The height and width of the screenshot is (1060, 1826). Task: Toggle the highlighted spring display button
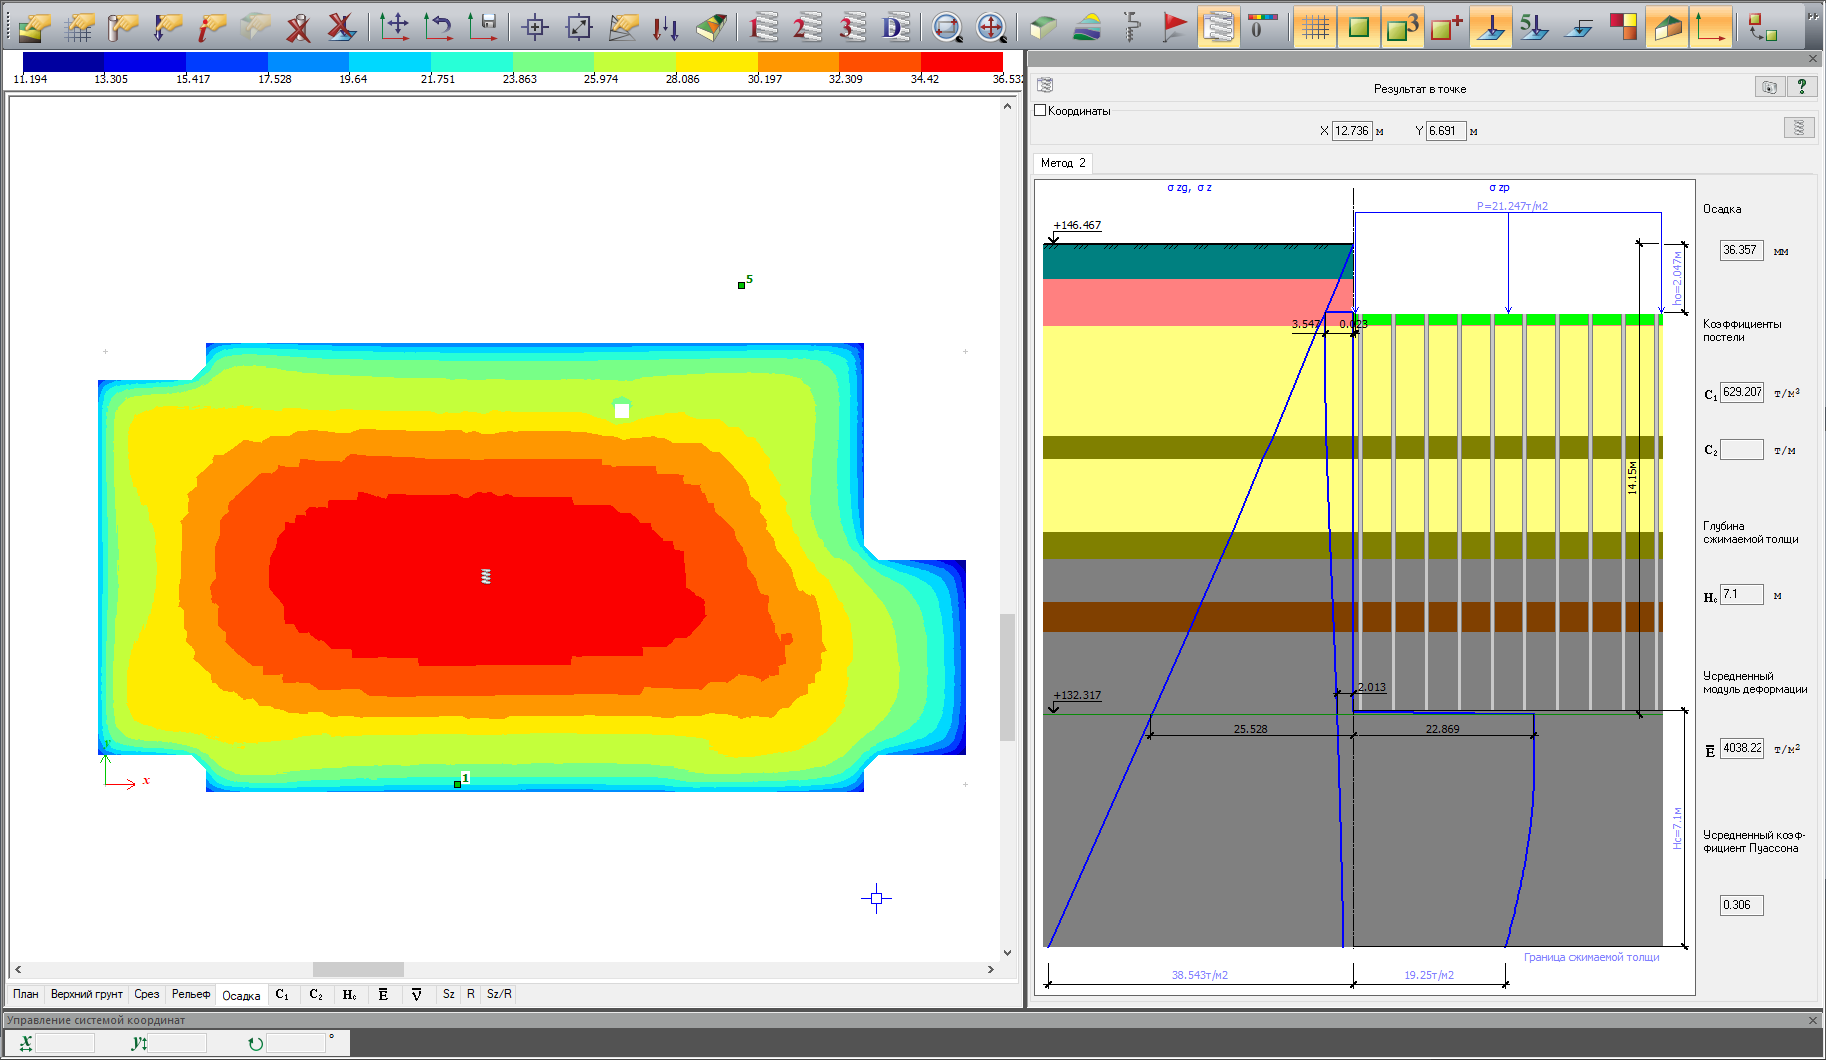(x=1218, y=27)
